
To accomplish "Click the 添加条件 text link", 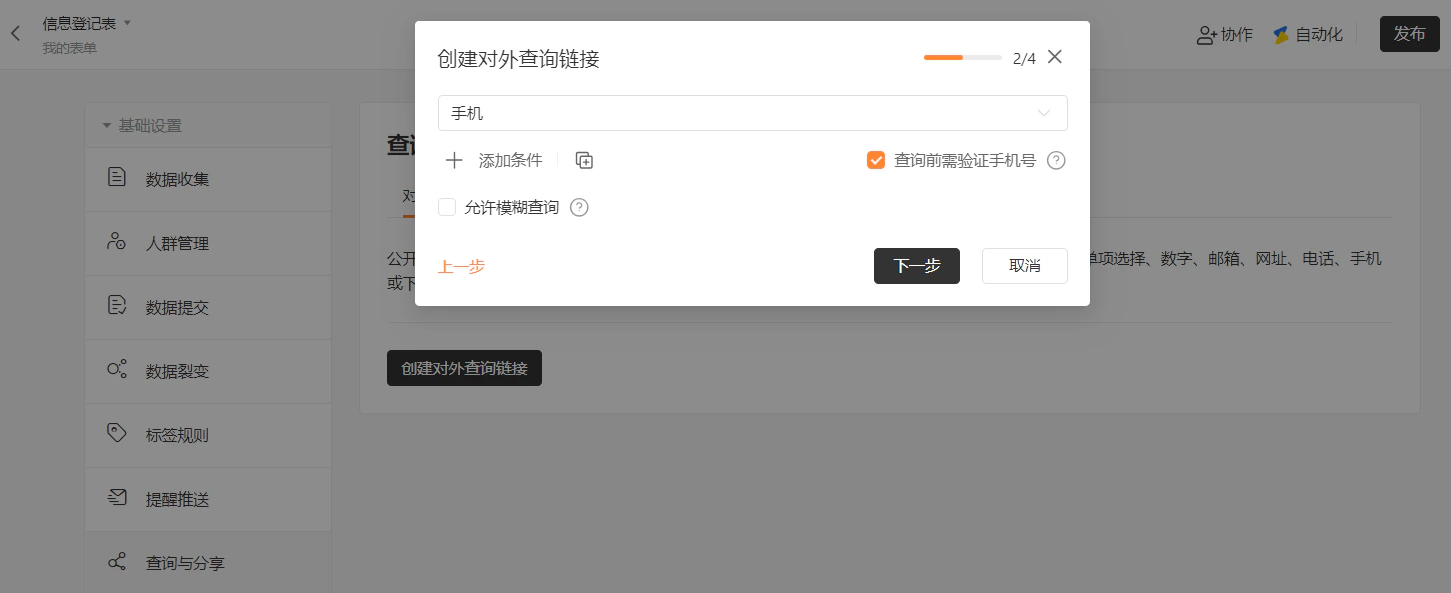I will tap(510, 160).
